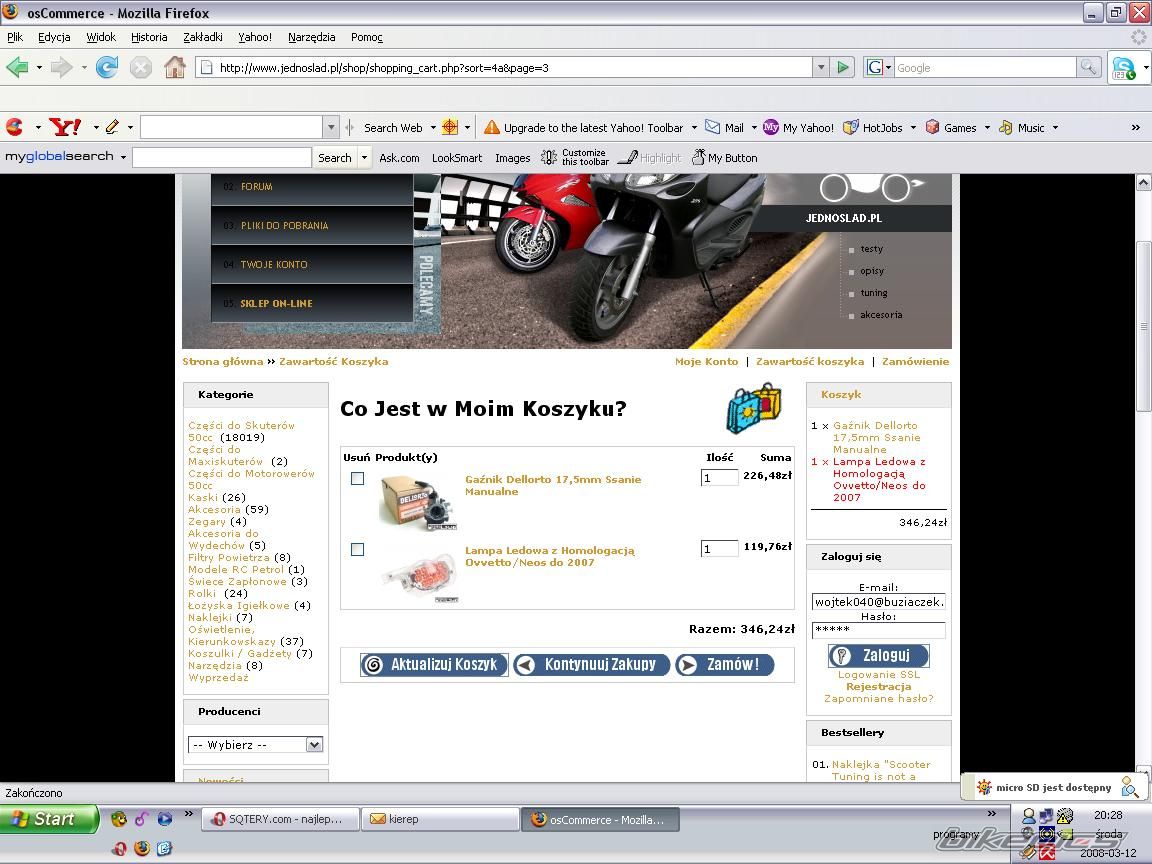Click the Zamów! order button

724,665
